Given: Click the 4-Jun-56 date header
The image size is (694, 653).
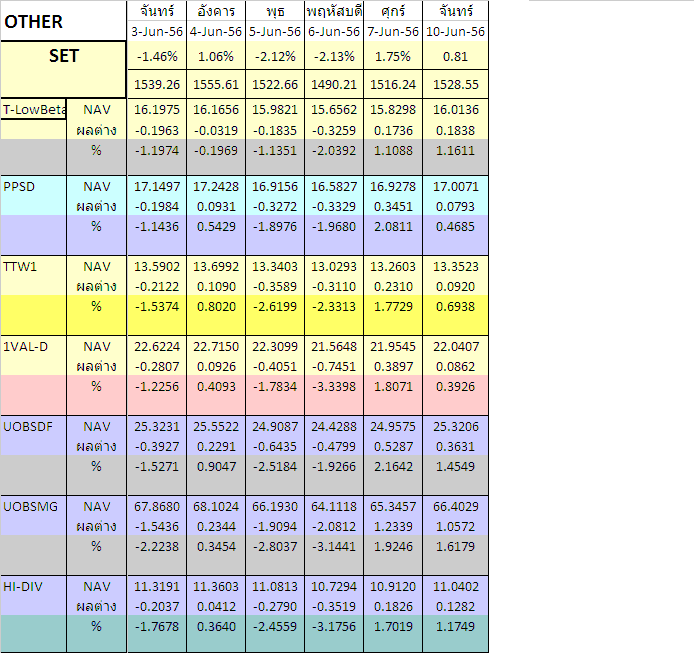Looking at the screenshot, I should click(x=216, y=32).
